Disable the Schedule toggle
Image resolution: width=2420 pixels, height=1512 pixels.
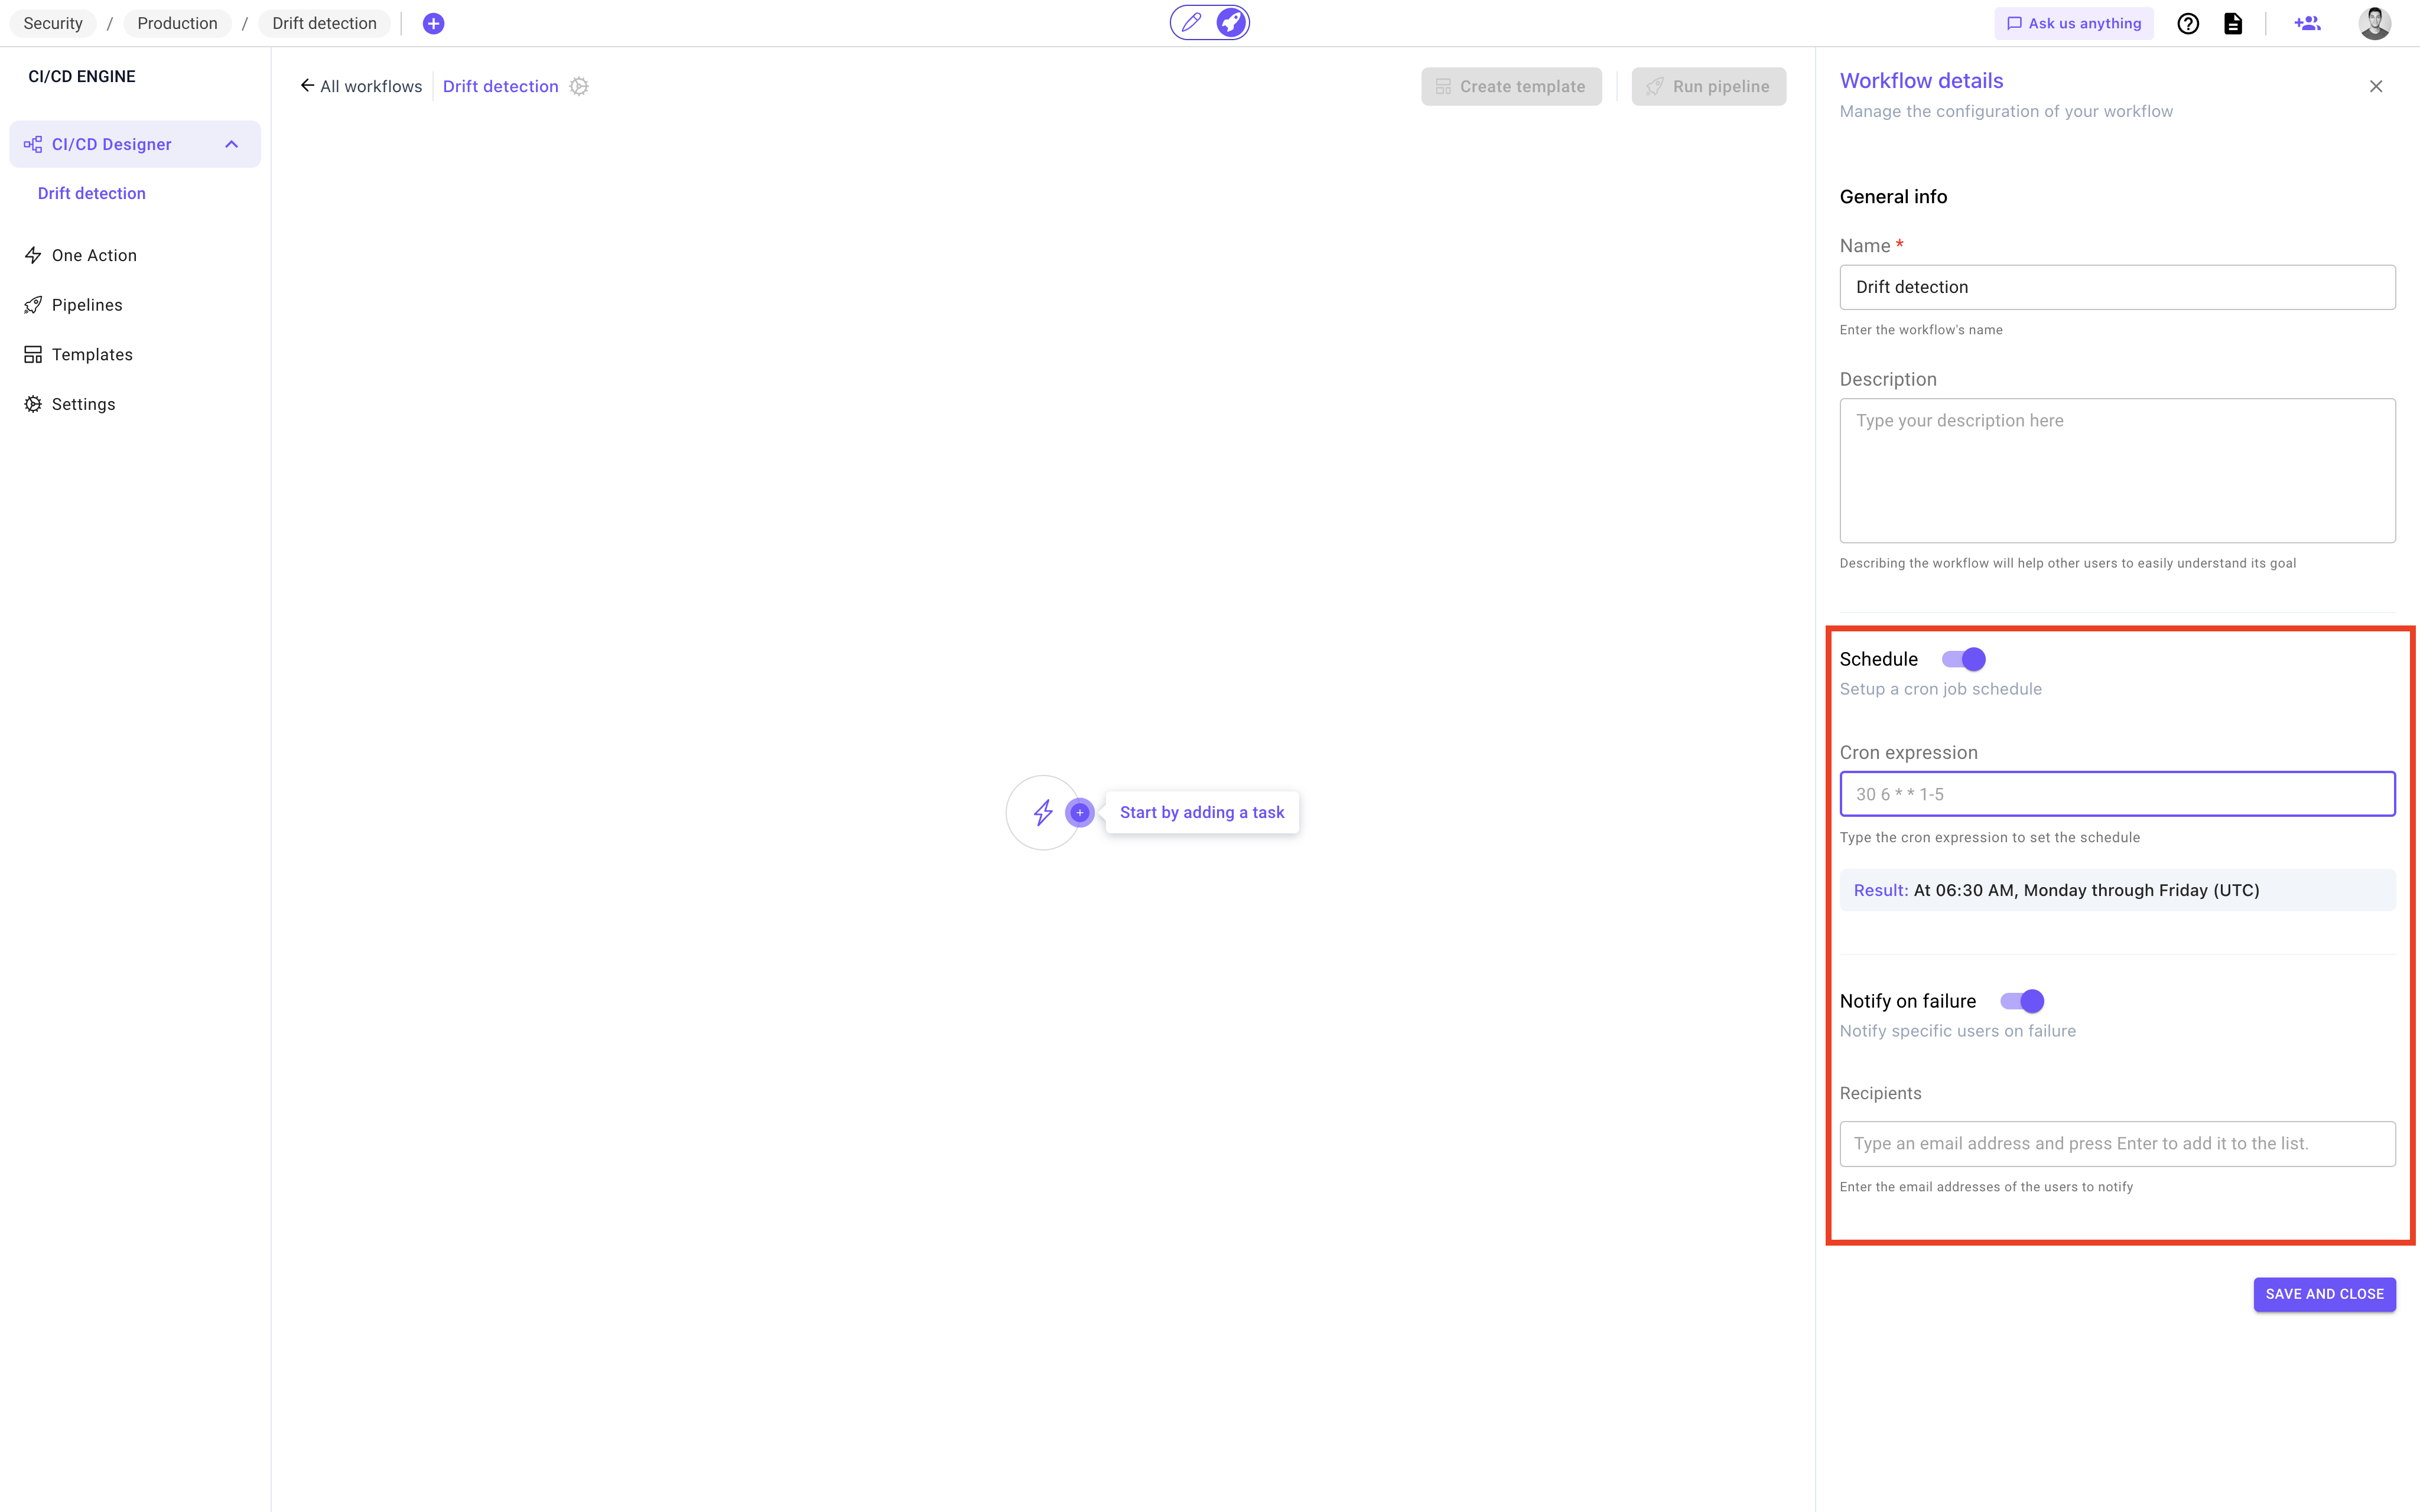click(x=1964, y=659)
